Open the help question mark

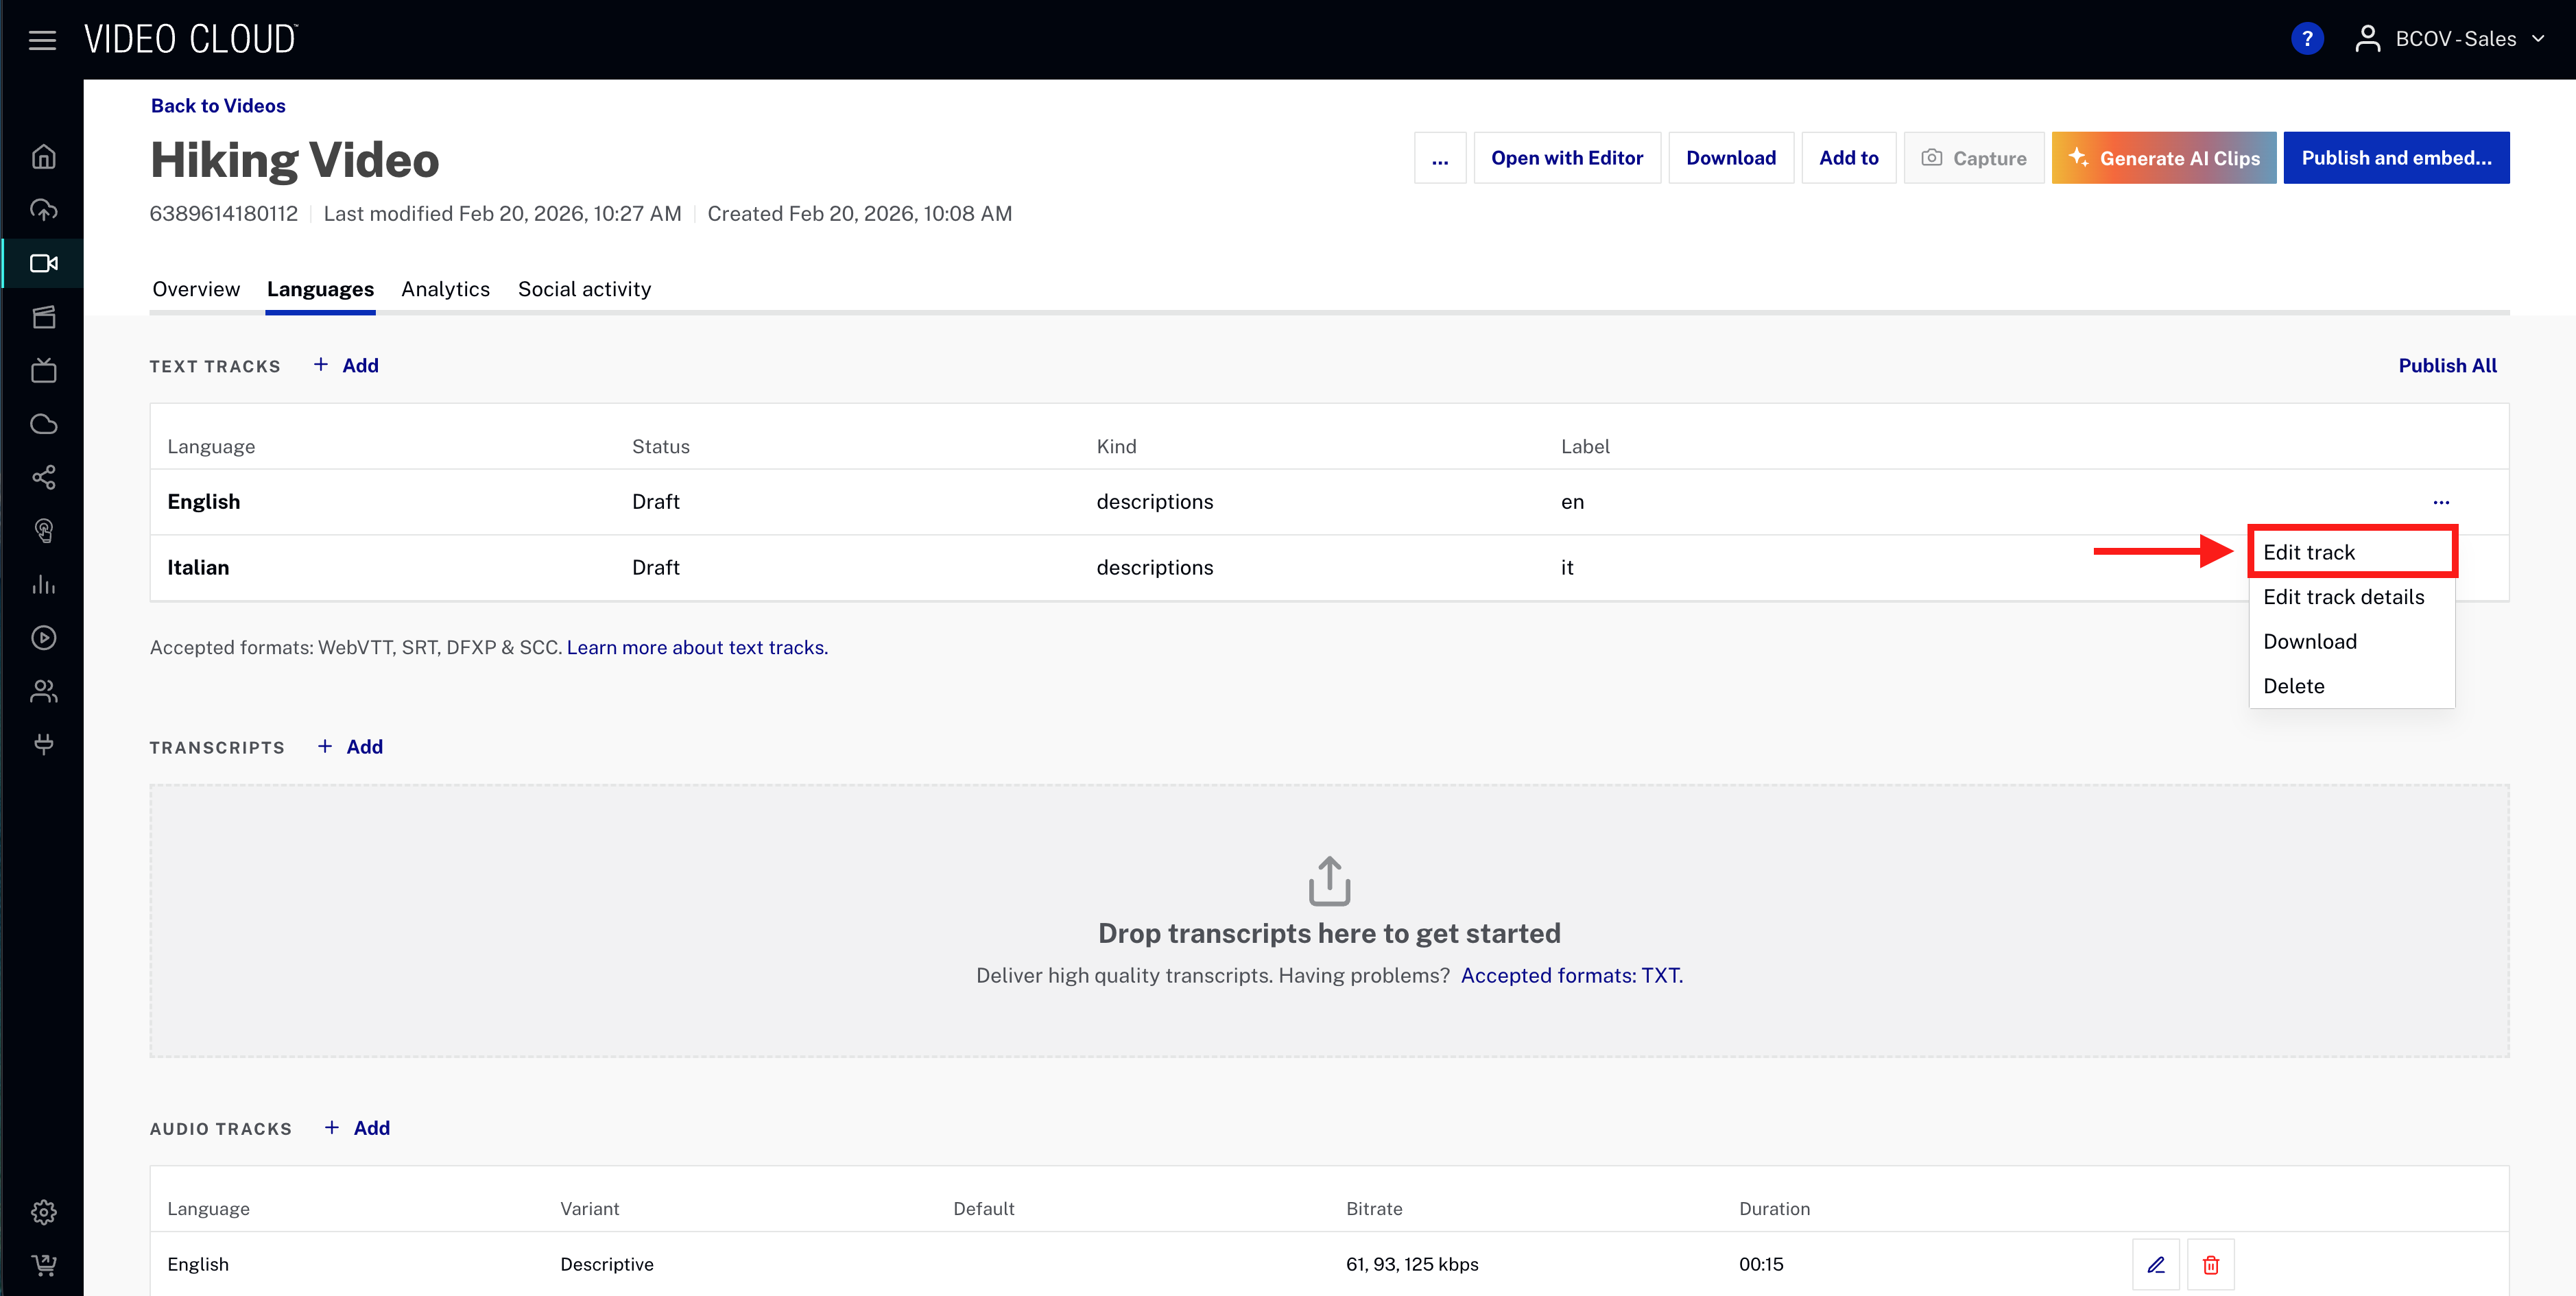2307,38
